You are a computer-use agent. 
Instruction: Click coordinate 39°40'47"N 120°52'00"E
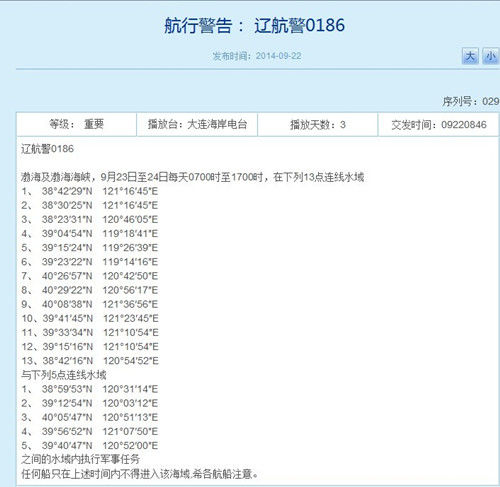point(100,445)
